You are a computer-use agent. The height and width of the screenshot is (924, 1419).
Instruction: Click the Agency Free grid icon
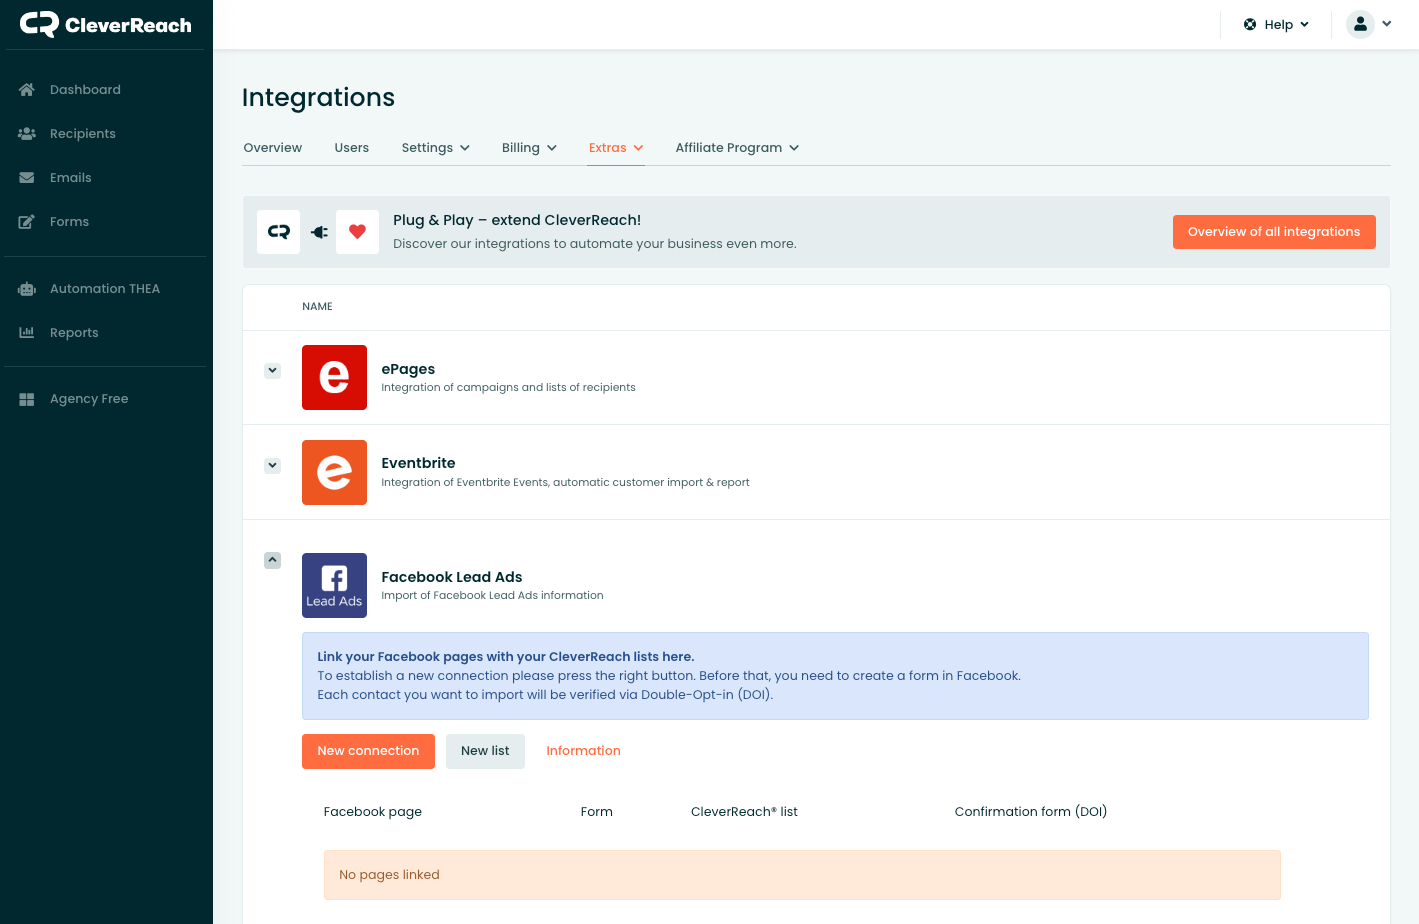click(27, 399)
